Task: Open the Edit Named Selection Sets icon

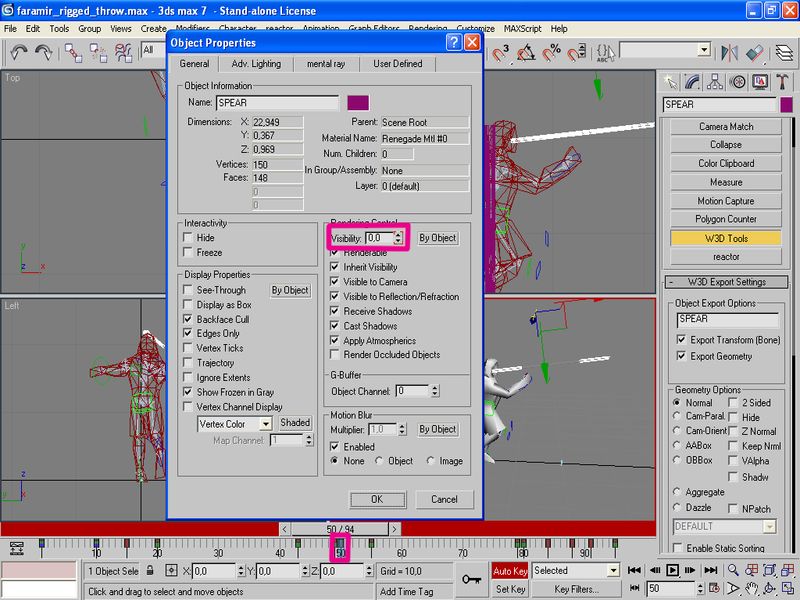Action: tap(605, 53)
